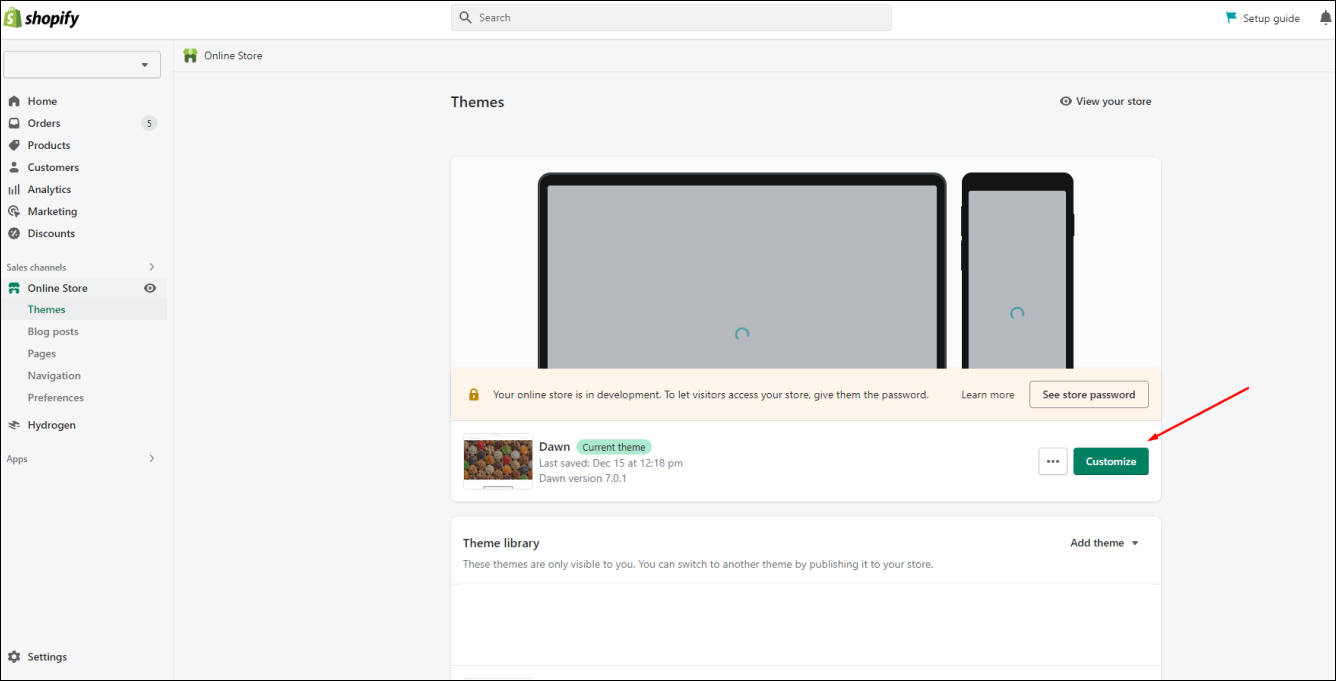Open the Discounts page
The height and width of the screenshot is (681, 1336).
click(x=51, y=233)
